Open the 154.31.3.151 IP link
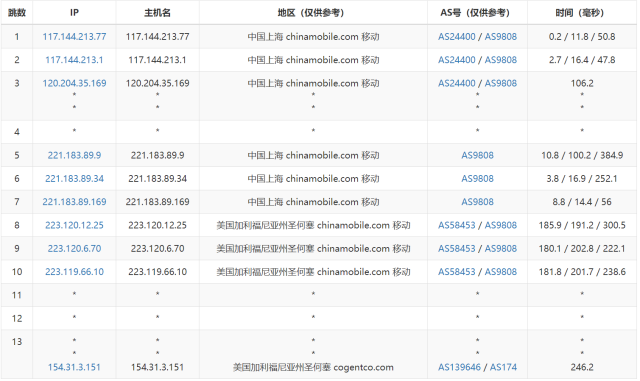The height and width of the screenshot is (381, 640). pos(74,368)
